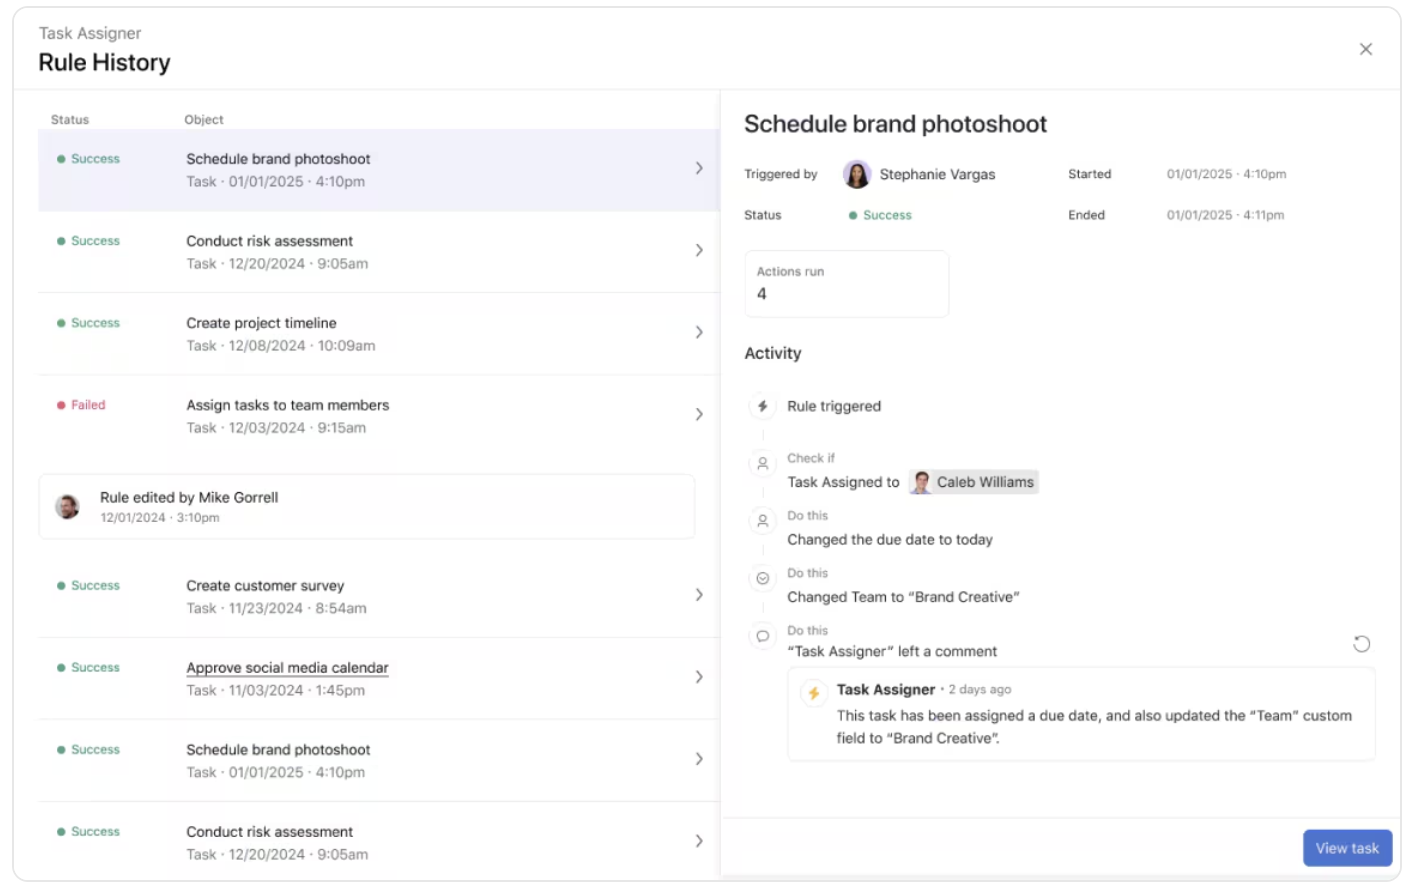This screenshot has height=890, width=1412.
Task: Click the Rule edited by Mike Gorrell entry
Action: [x=366, y=506]
